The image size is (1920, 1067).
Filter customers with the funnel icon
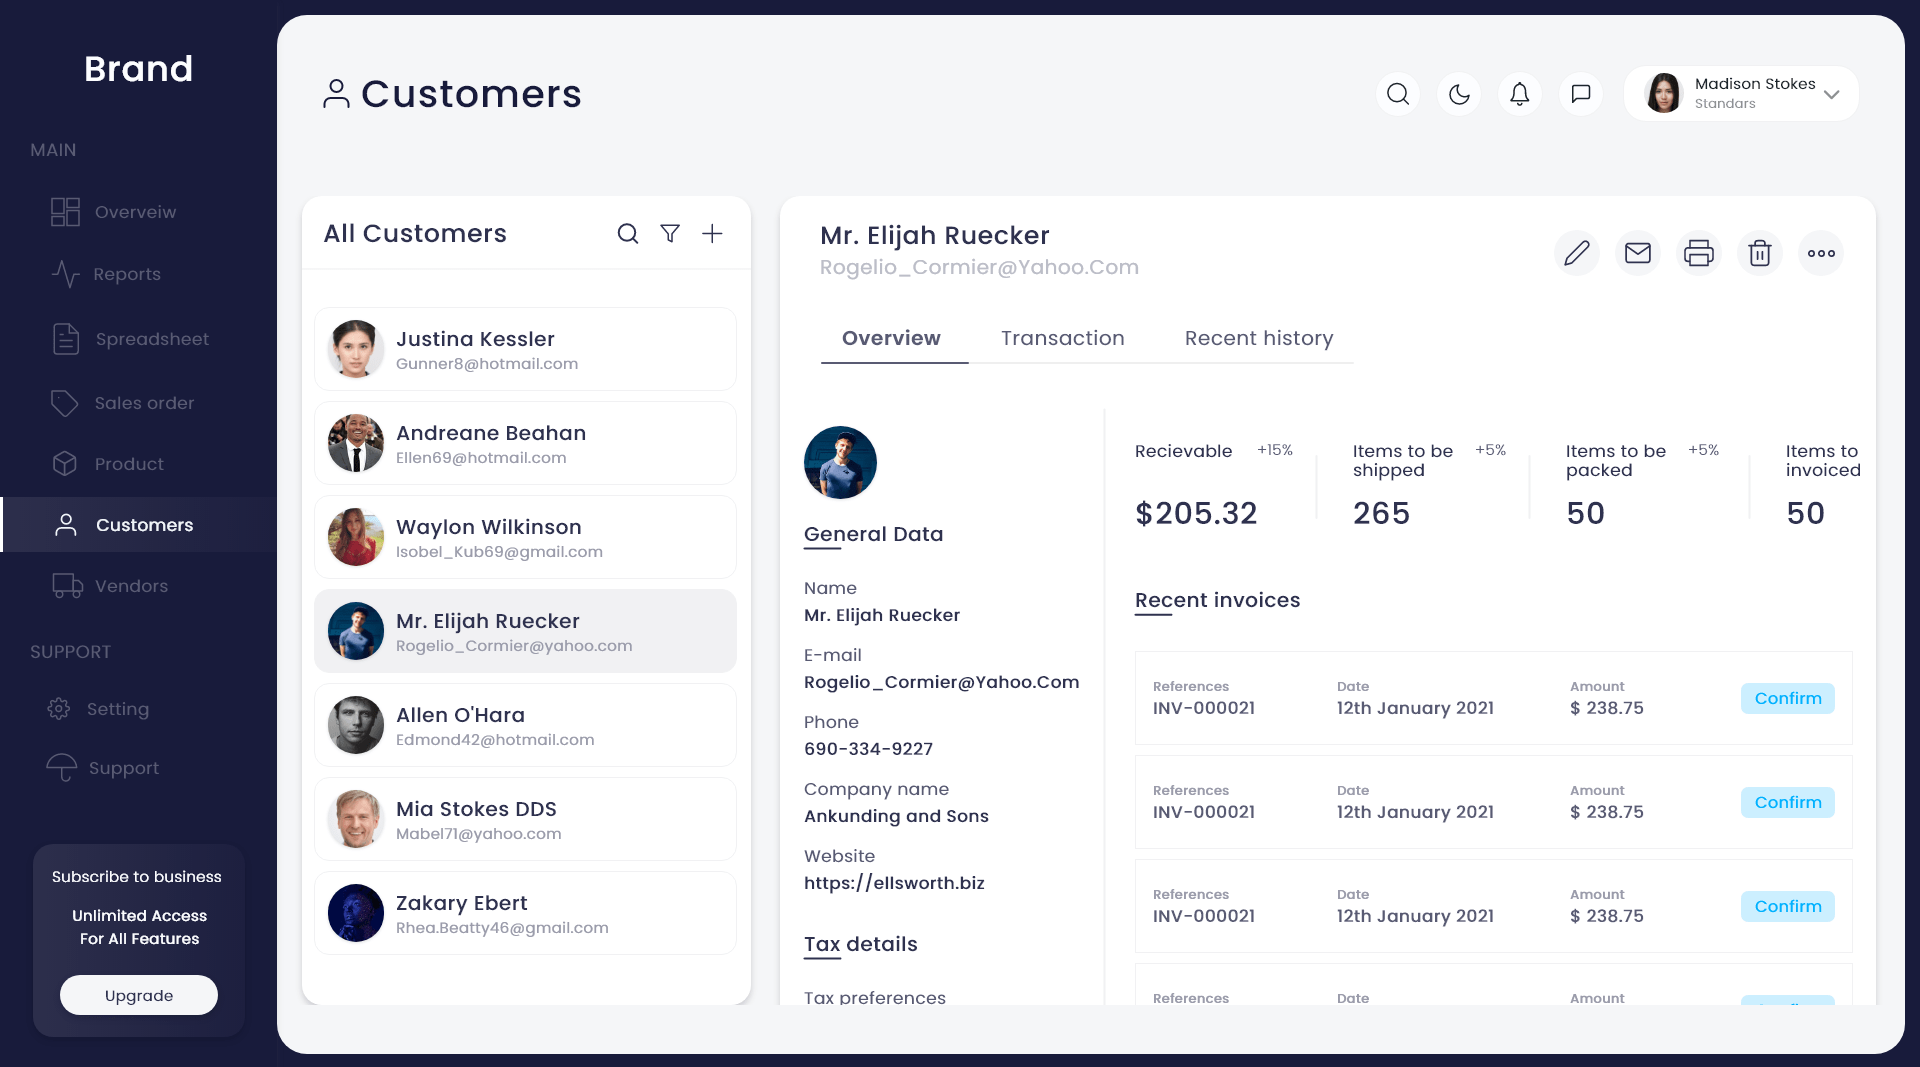(x=670, y=233)
